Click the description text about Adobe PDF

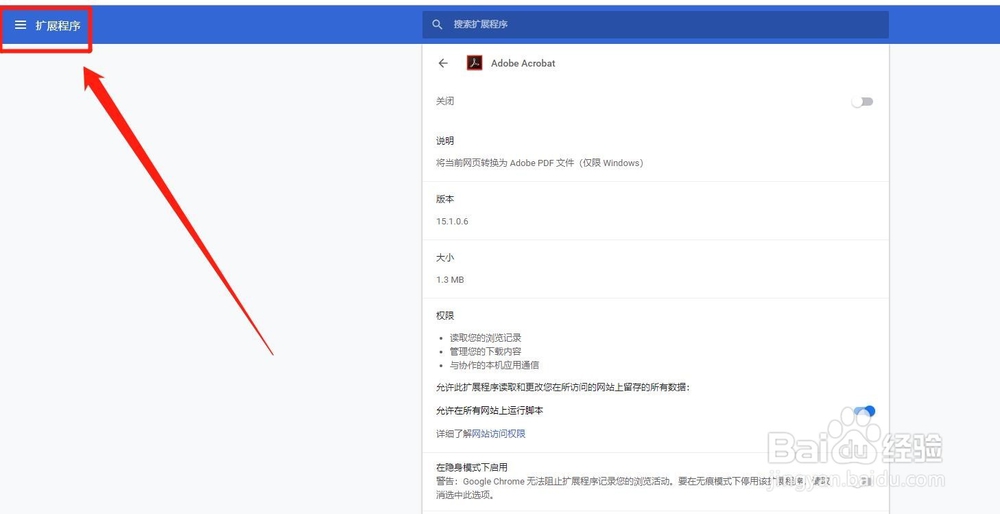(540, 163)
